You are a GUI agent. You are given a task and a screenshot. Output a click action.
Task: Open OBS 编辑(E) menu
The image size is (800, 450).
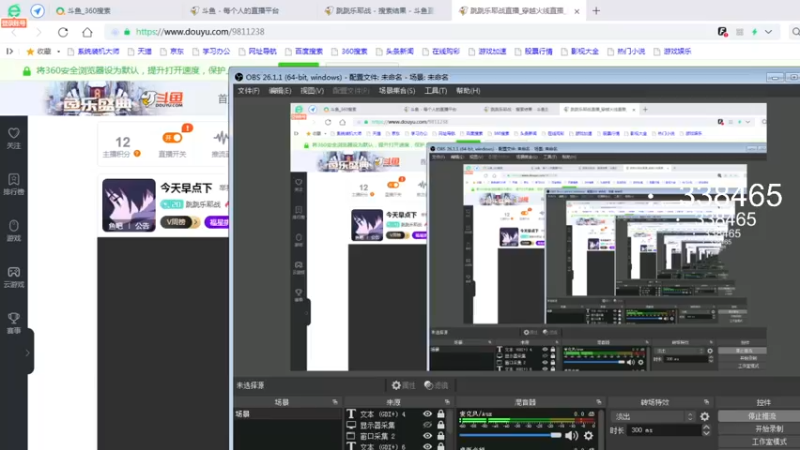tap(280, 91)
